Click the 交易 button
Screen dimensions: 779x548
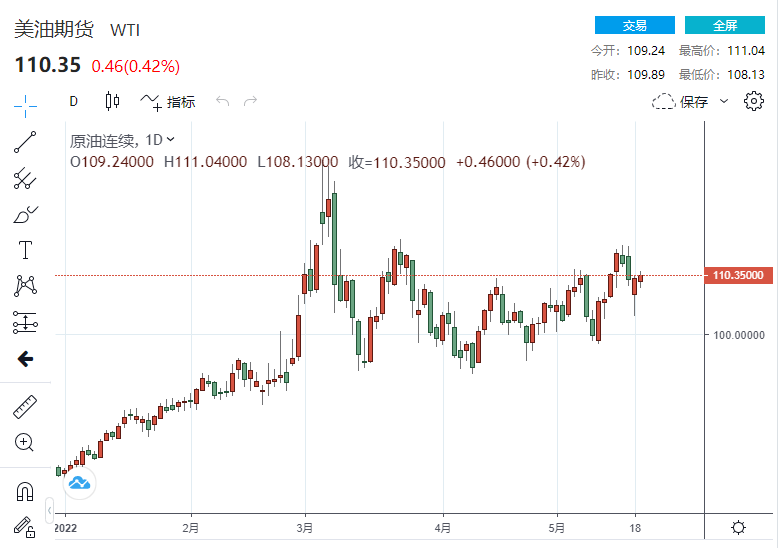634,25
